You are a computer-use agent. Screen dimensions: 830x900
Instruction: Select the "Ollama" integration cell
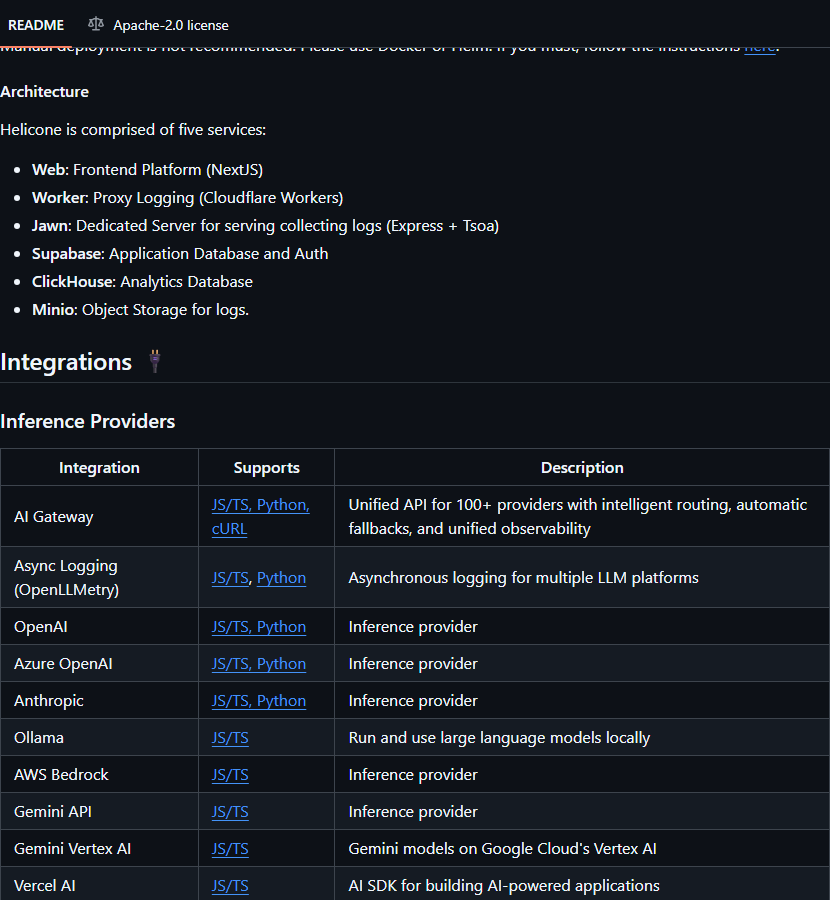(x=99, y=738)
